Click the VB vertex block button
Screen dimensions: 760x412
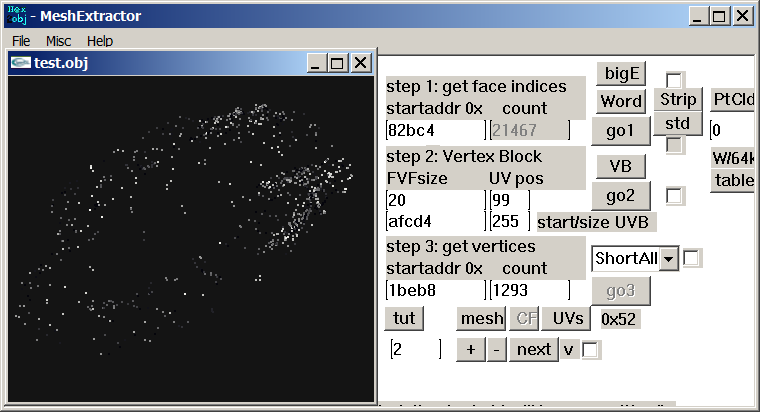(620, 166)
